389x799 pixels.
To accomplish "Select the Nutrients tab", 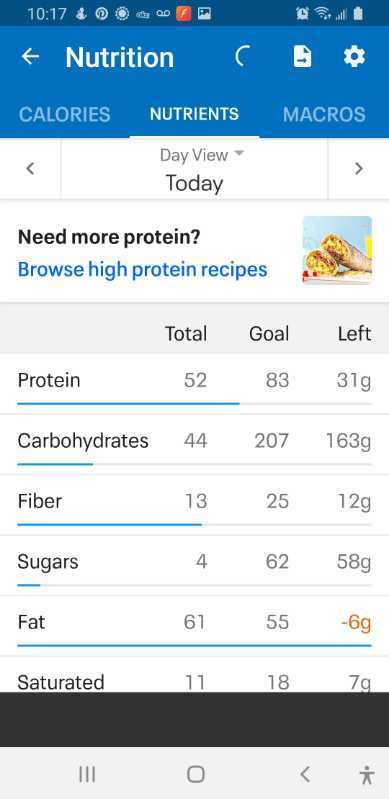I will point(194,114).
